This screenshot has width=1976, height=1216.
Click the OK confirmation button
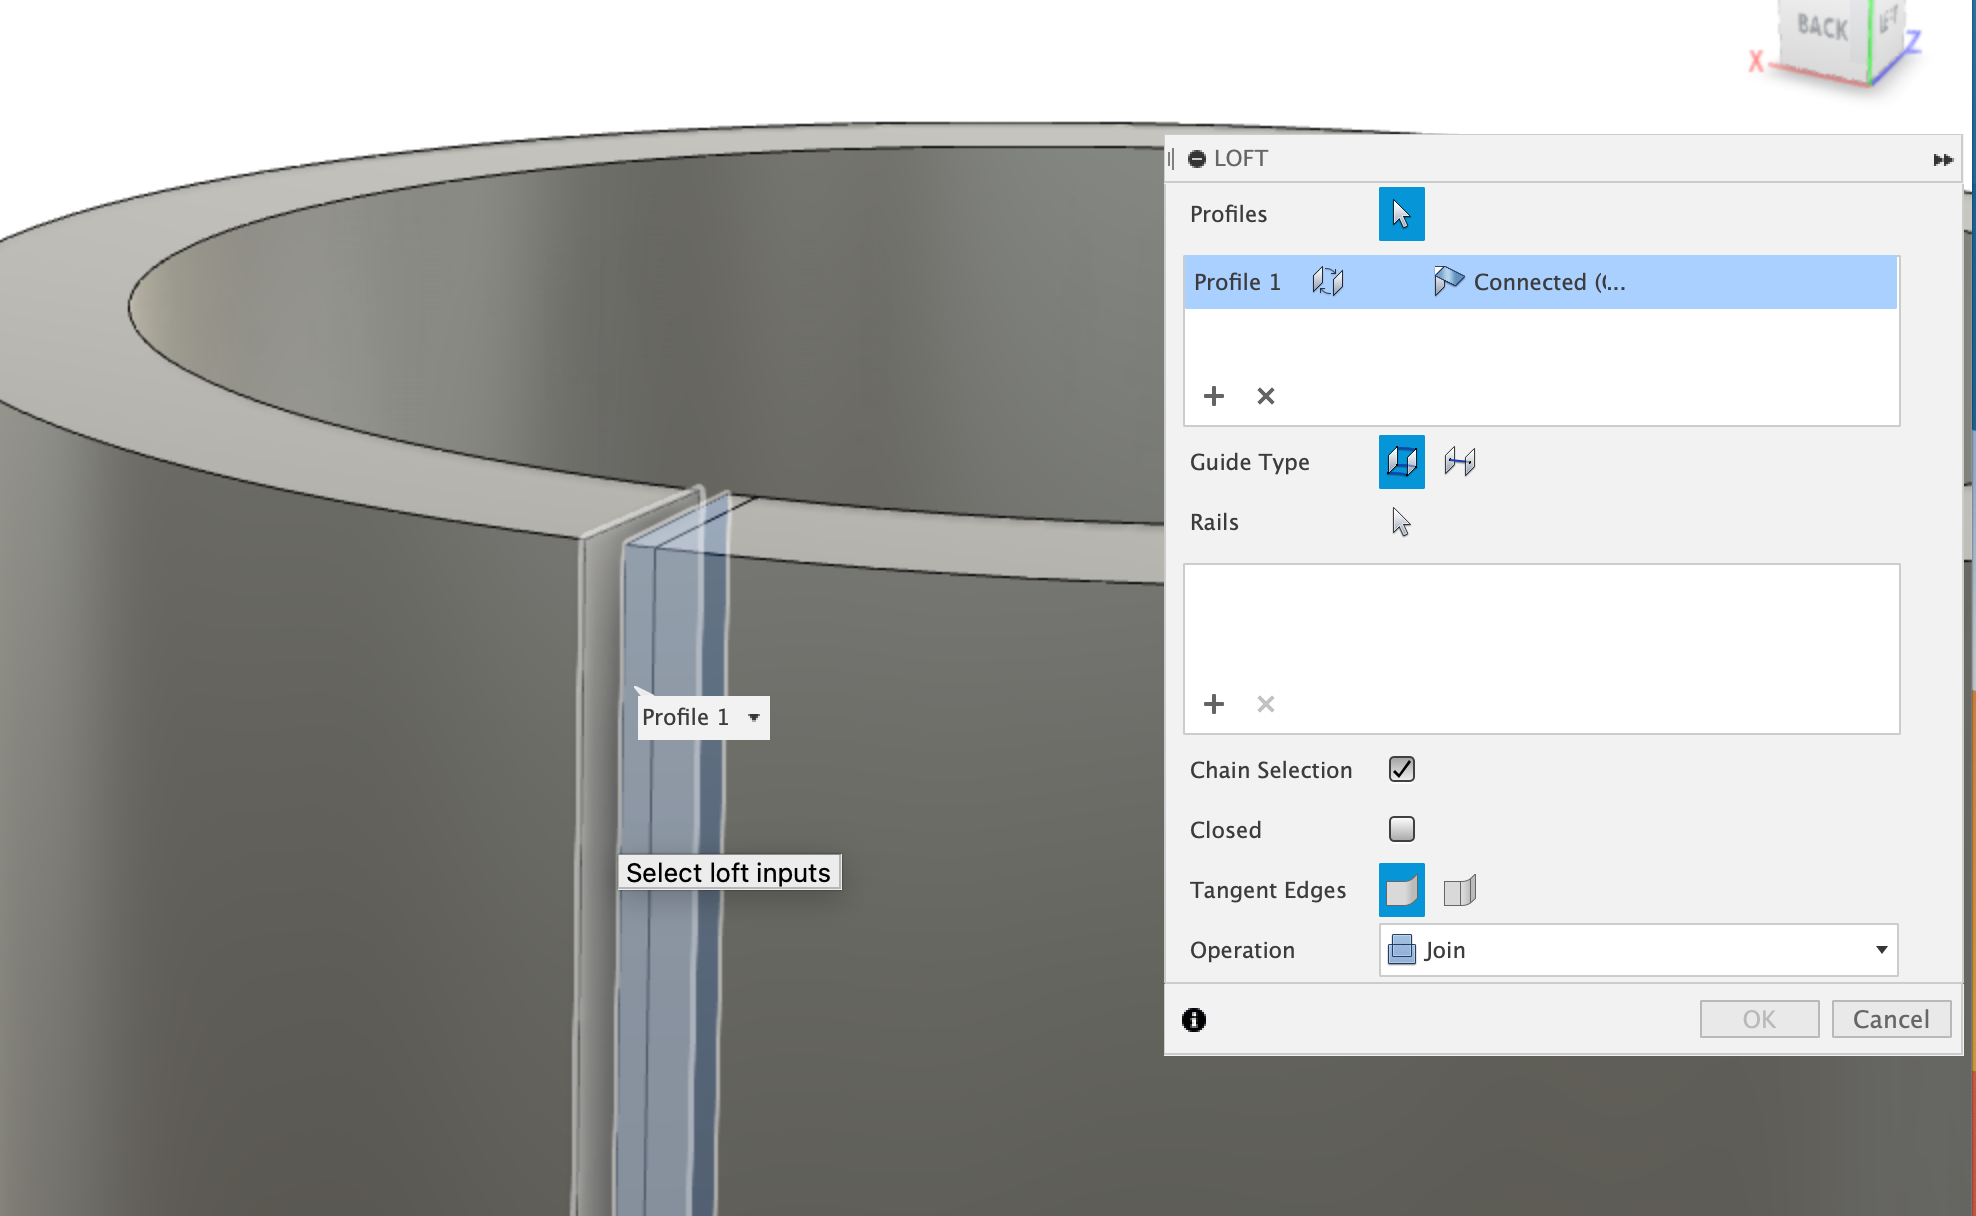point(1759,1019)
